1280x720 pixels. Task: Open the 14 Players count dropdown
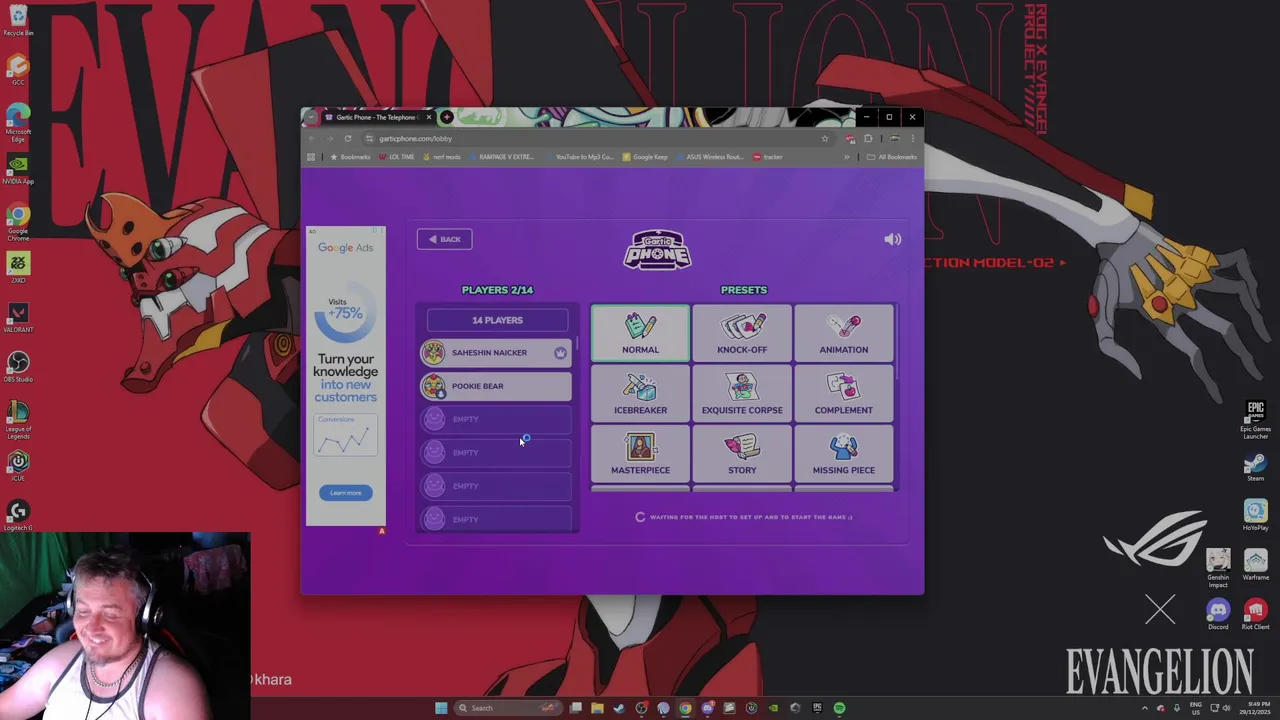coord(497,320)
